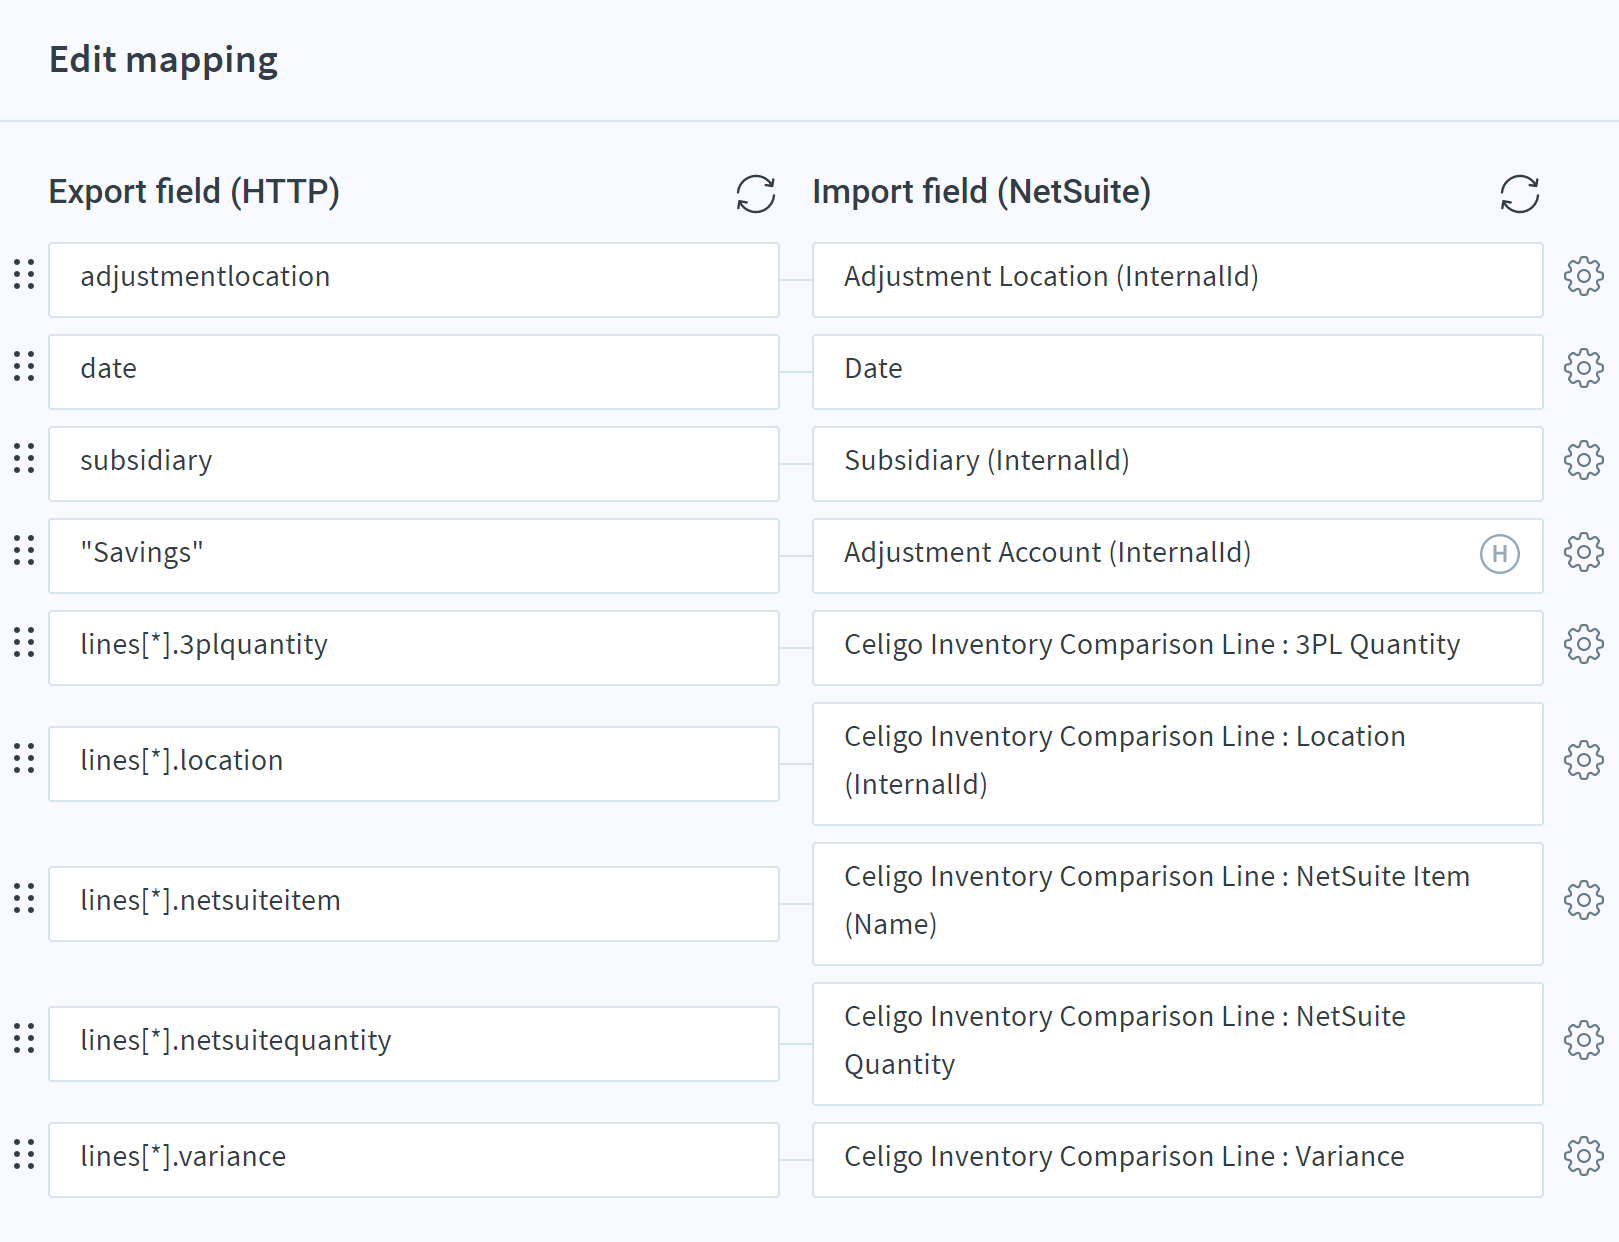The height and width of the screenshot is (1242, 1619).
Task: Refresh the Export field (HTTP) list
Action: [x=756, y=194]
